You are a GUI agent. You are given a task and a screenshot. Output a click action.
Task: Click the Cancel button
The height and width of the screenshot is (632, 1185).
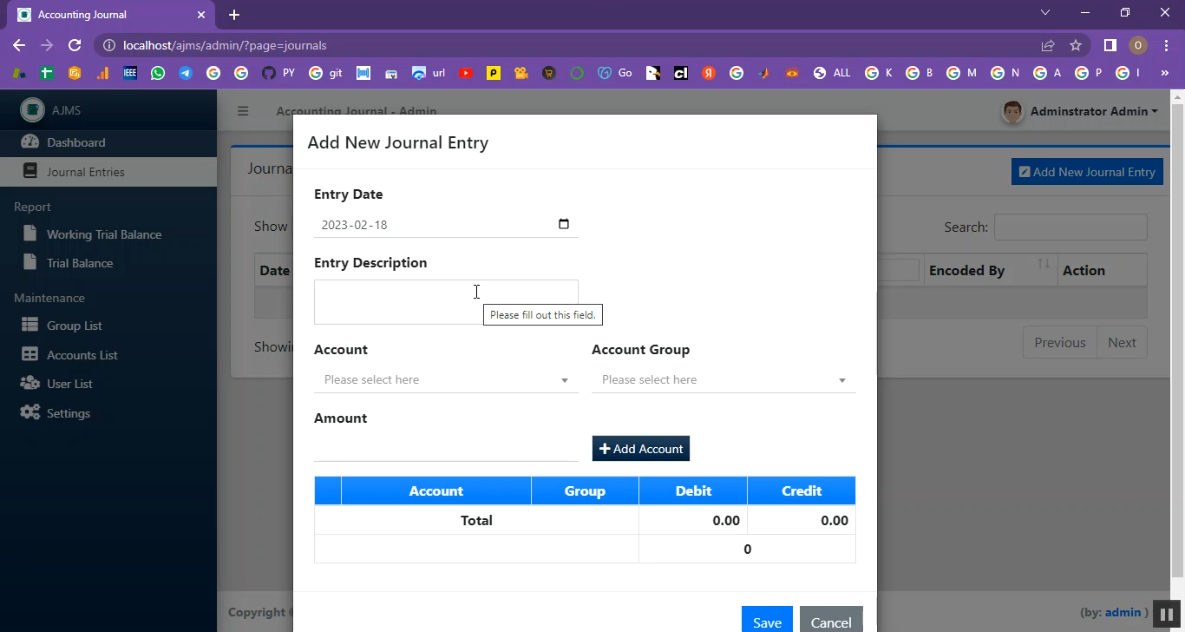click(x=830, y=621)
